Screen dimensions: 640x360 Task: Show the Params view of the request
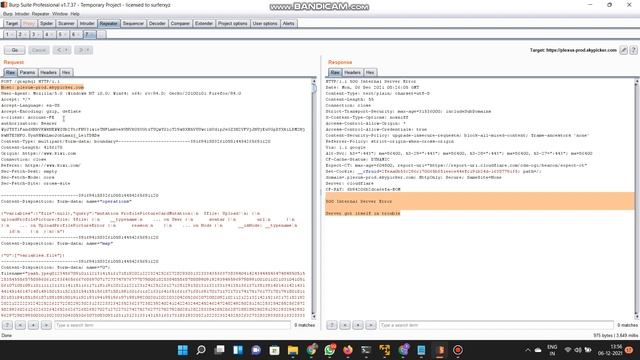(x=27, y=72)
